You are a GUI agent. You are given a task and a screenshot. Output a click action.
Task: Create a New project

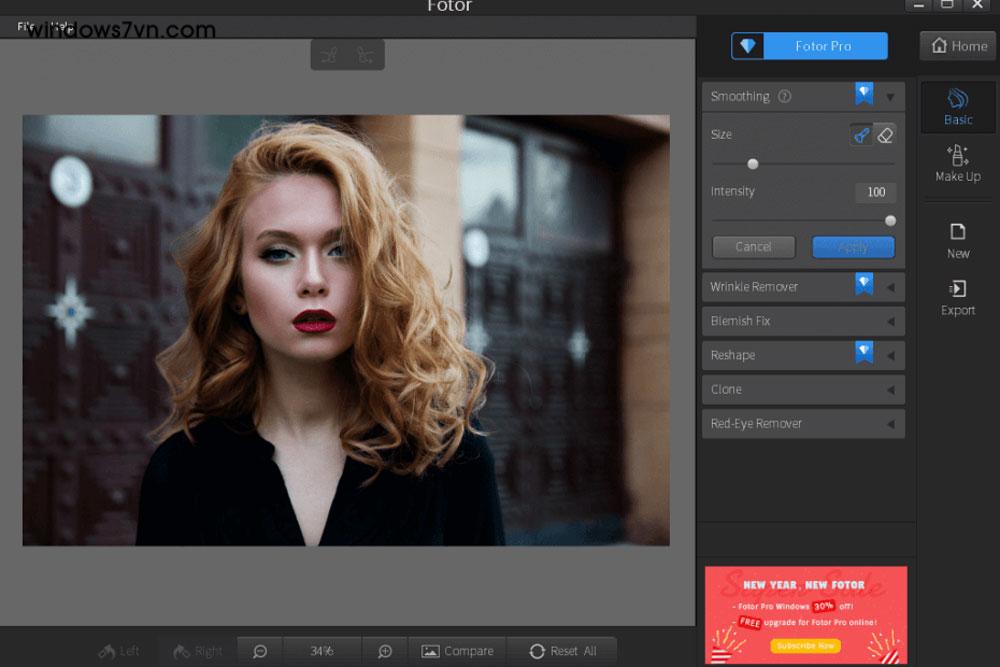click(957, 240)
